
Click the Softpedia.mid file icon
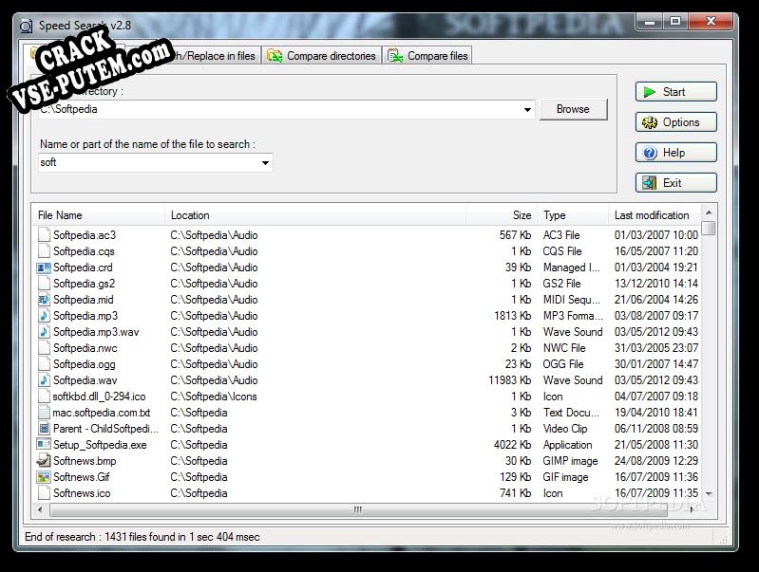pos(44,300)
